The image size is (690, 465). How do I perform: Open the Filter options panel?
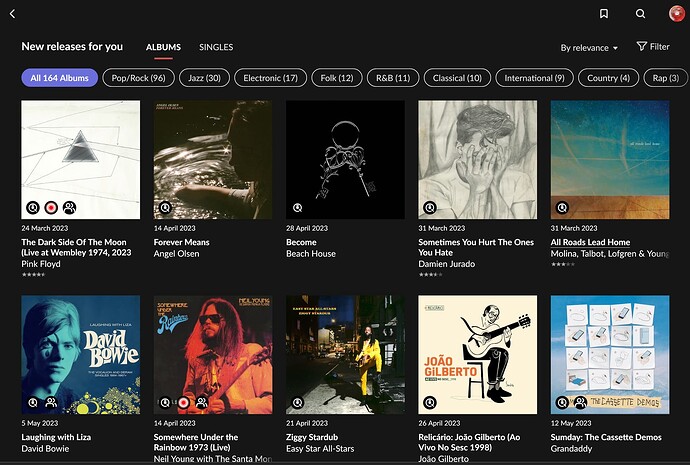[653, 47]
